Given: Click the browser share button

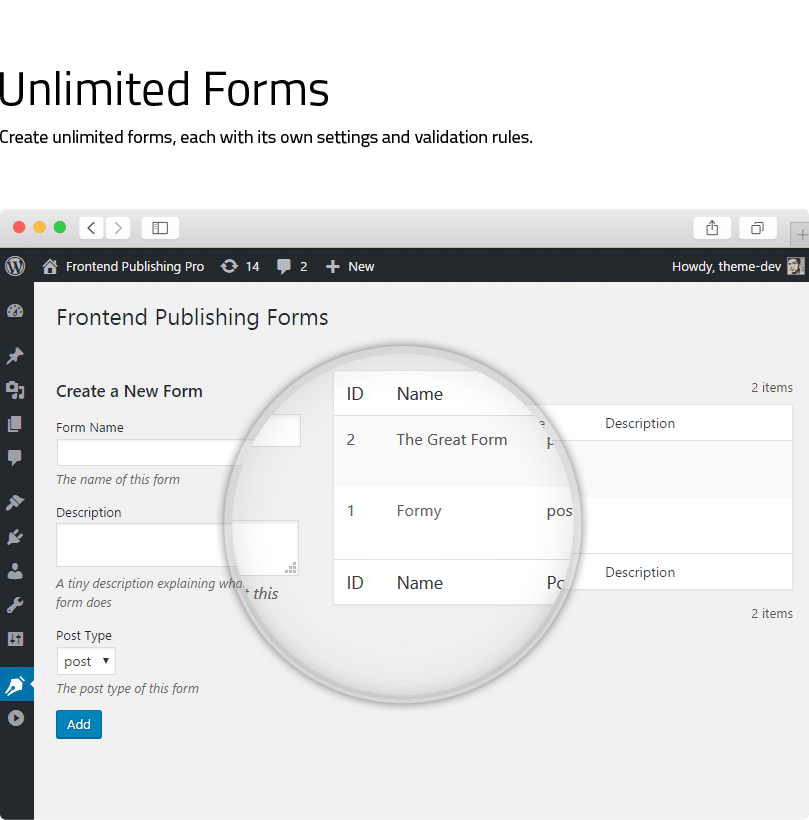Looking at the screenshot, I should [712, 228].
